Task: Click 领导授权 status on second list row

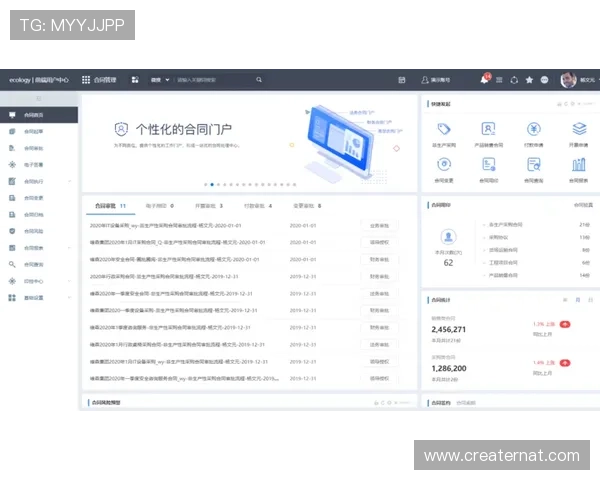Action: tap(380, 243)
